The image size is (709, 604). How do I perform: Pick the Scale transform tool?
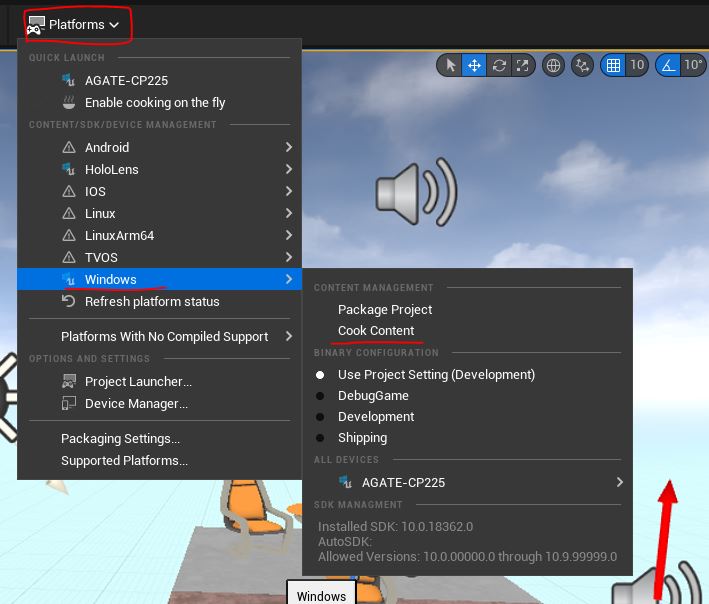coord(522,66)
